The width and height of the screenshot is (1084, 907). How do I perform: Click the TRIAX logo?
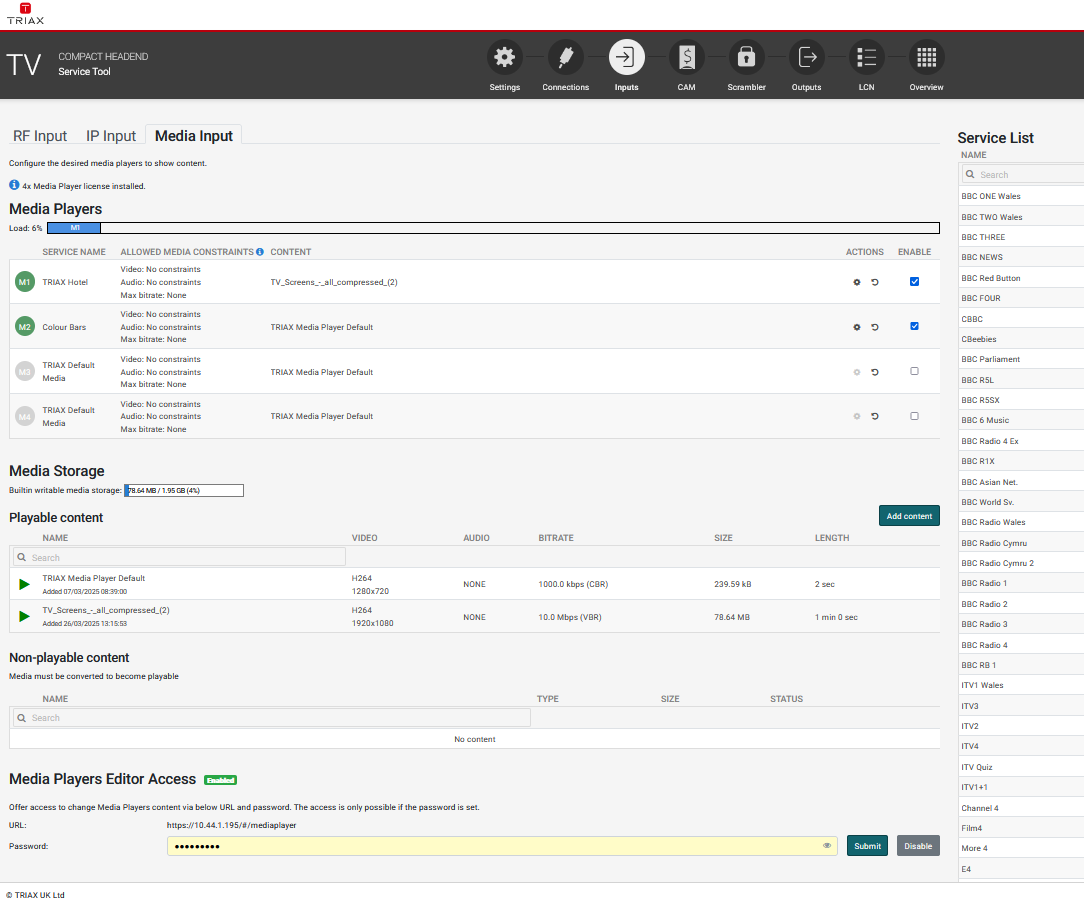(26, 14)
